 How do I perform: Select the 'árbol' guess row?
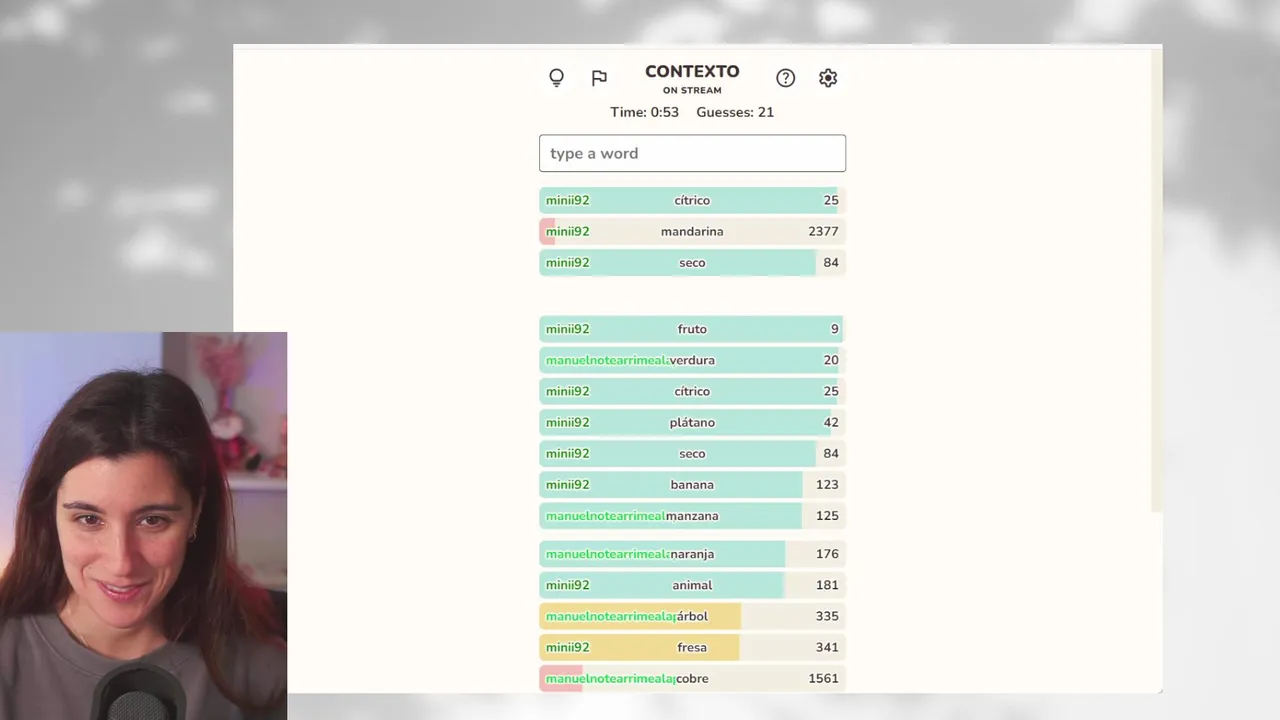tap(692, 616)
